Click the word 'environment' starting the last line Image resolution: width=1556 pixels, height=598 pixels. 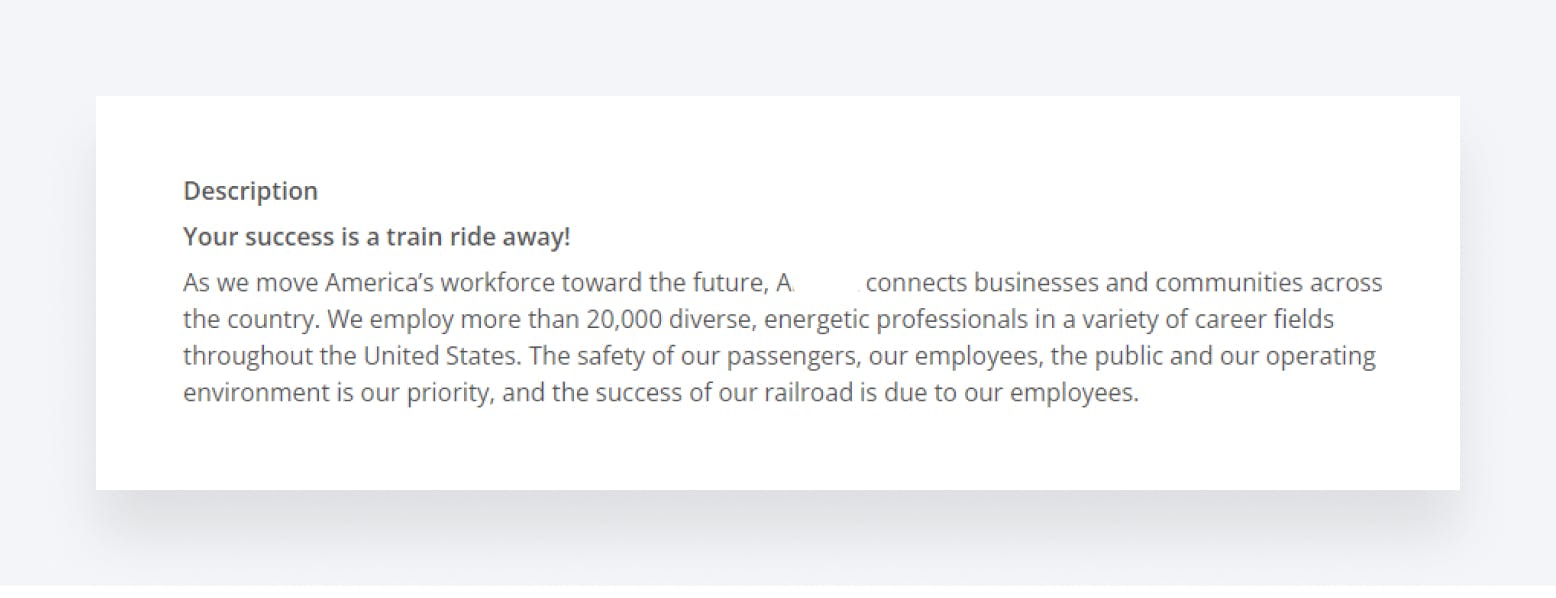(255, 392)
